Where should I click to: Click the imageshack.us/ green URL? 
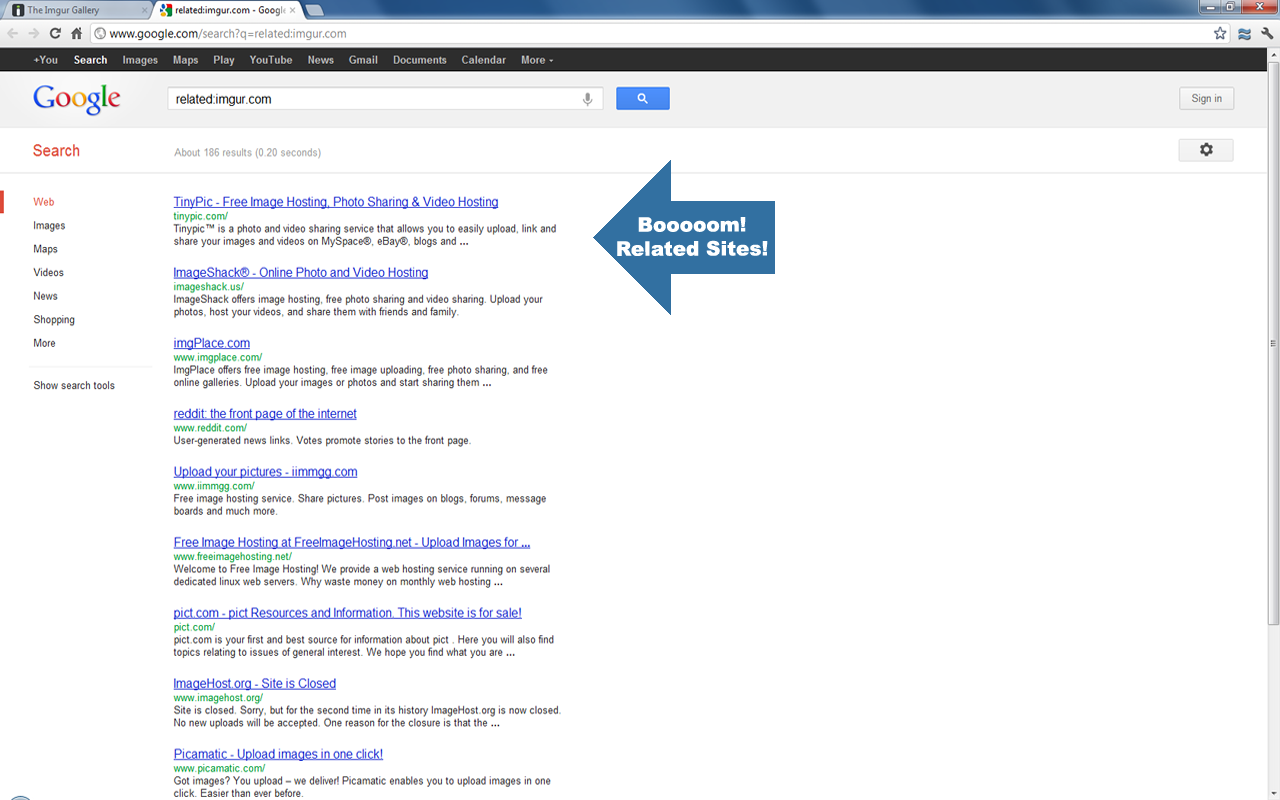click(x=209, y=287)
